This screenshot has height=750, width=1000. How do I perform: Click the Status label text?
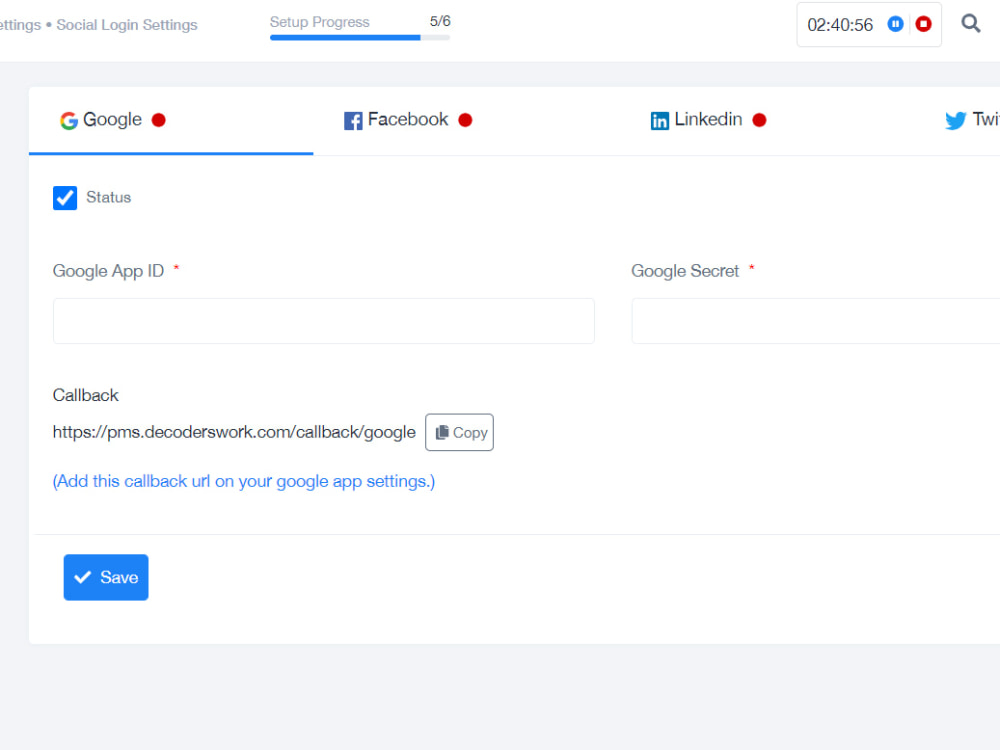pyautogui.click(x=108, y=198)
